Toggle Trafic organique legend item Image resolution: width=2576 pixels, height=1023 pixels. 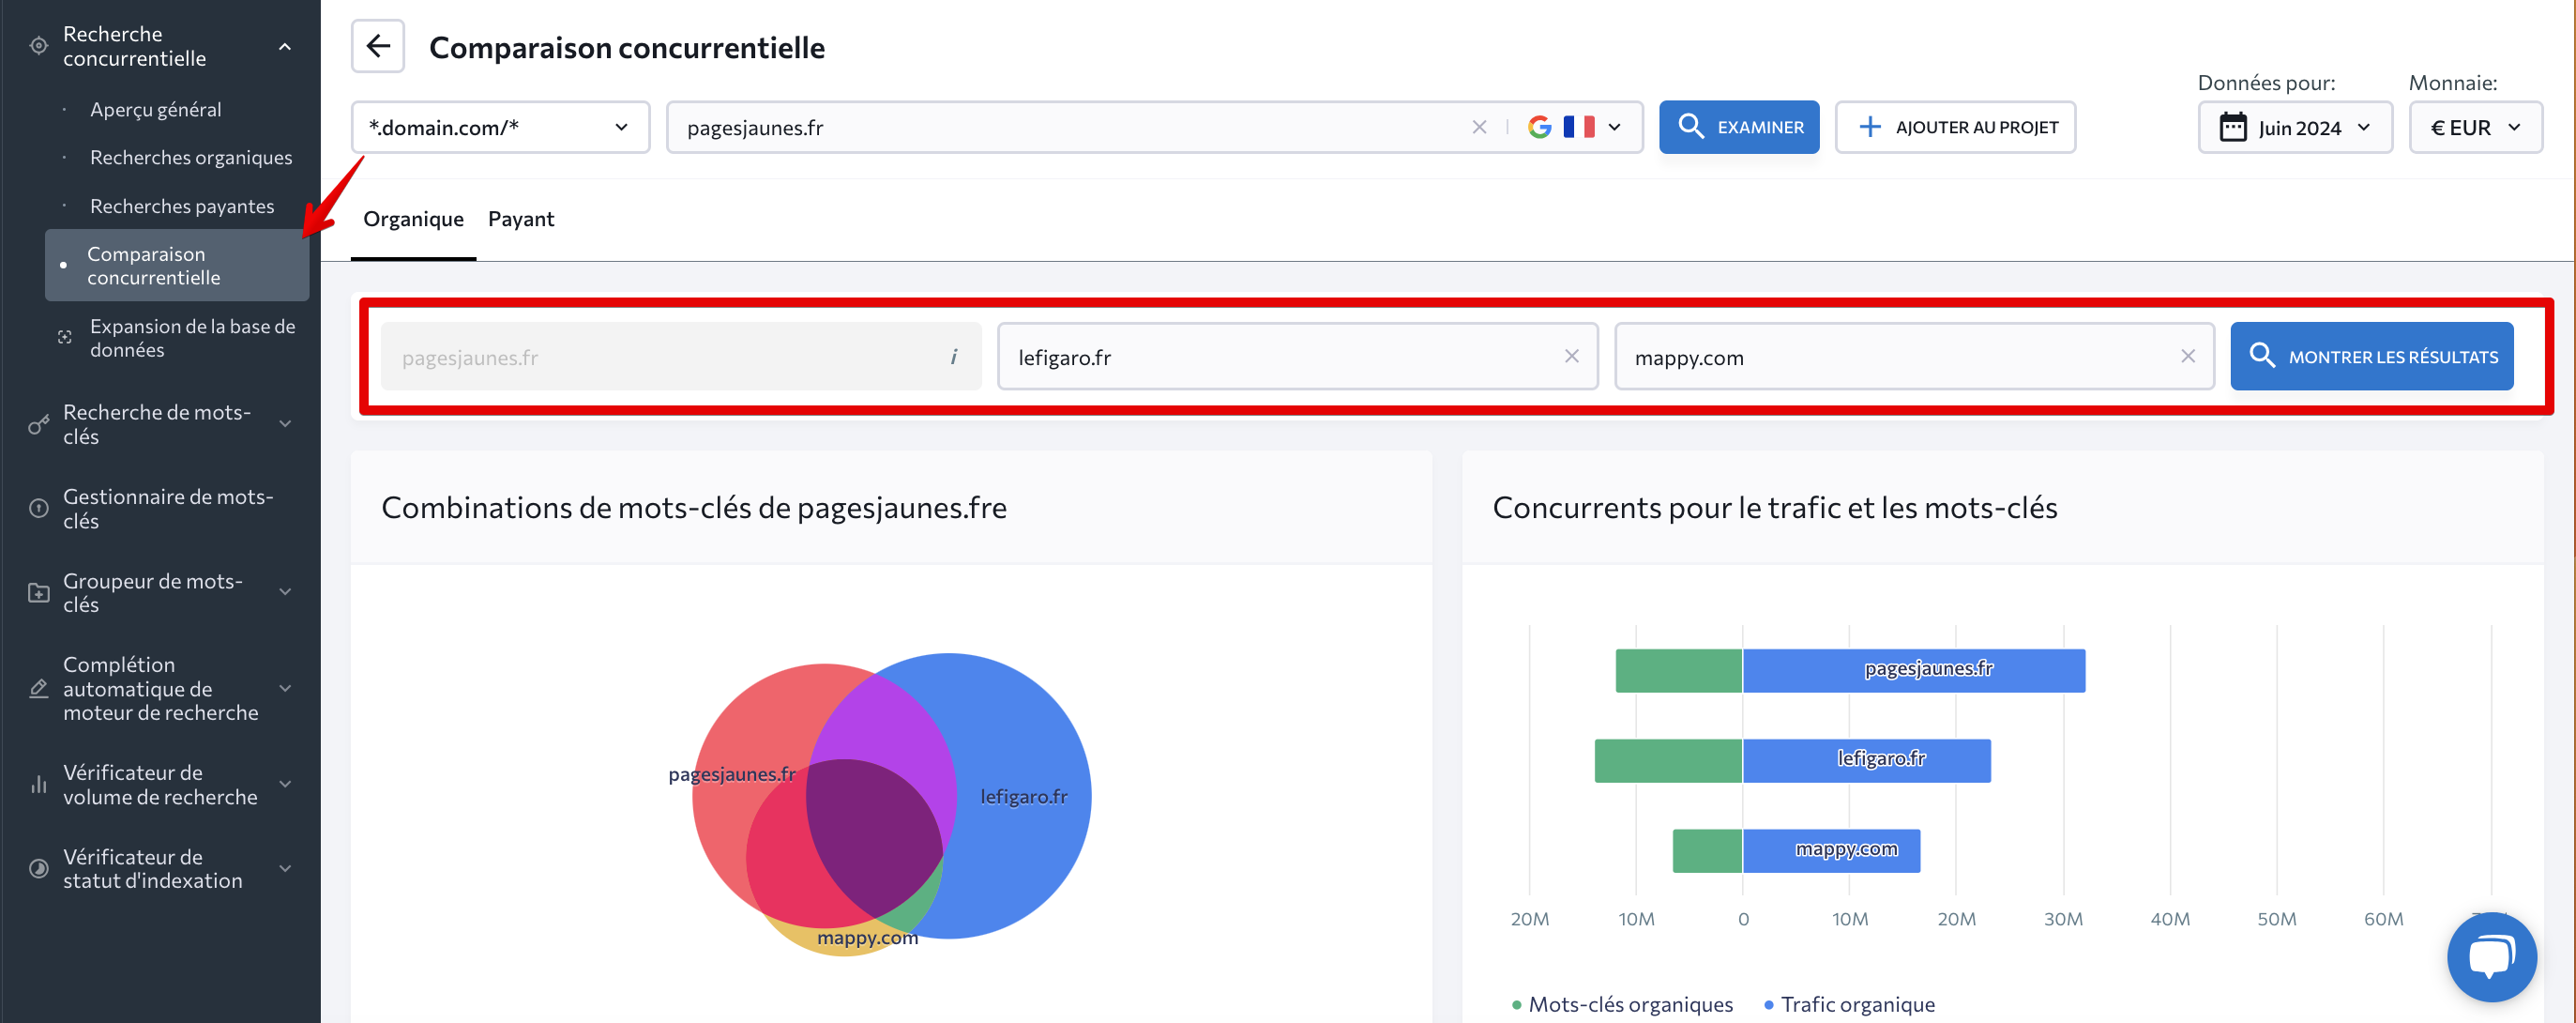click(1849, 1004)
